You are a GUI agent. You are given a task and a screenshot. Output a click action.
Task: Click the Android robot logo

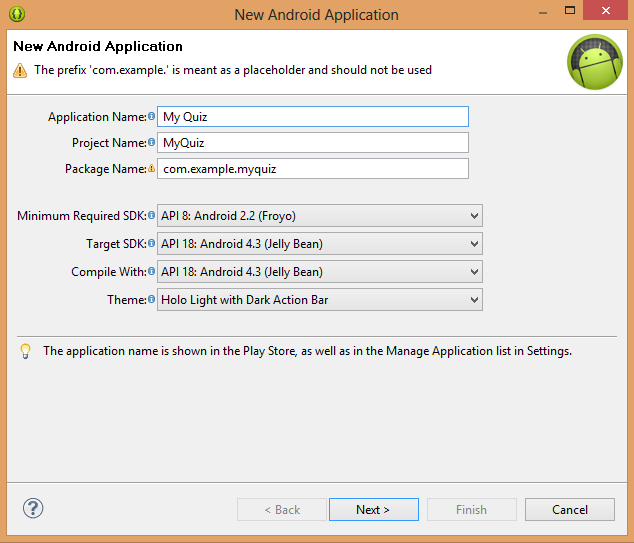coord(594,62)
